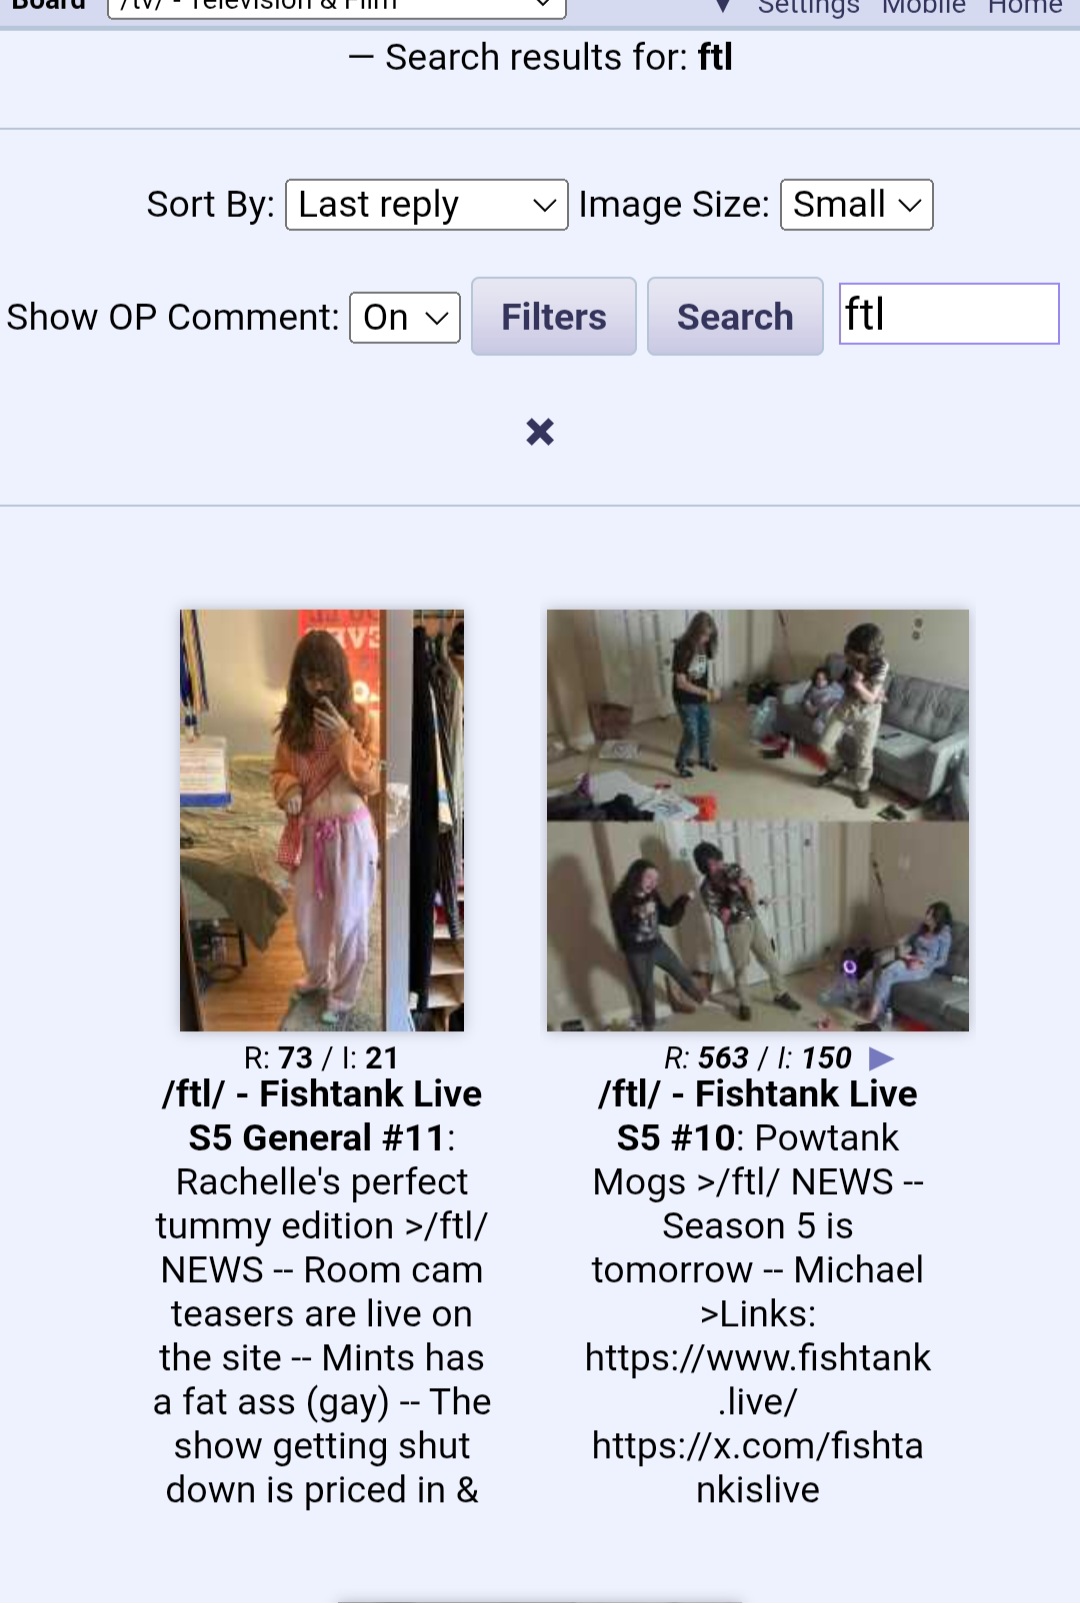Click the arrow icon next to I: 150
The height and width of the screenshot is (1603, 1080).
881,1058
